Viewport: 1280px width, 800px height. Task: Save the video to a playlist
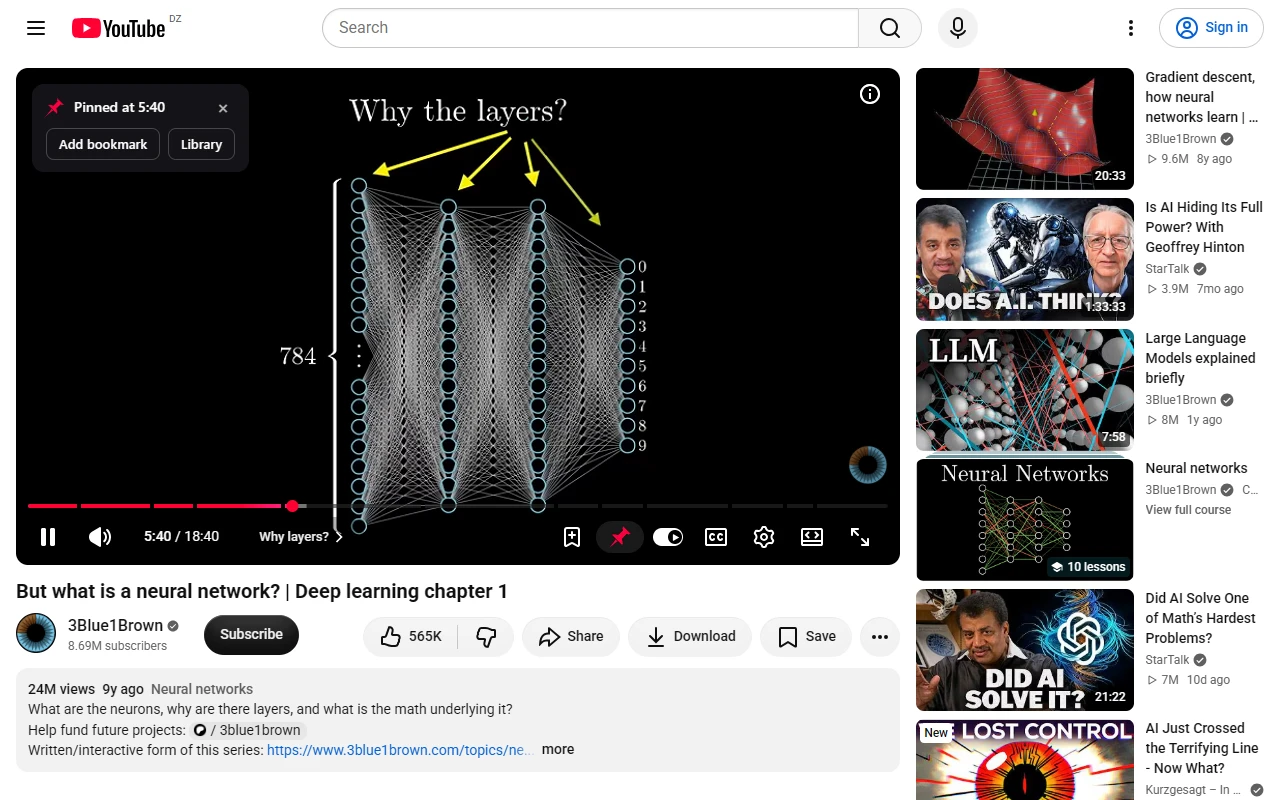coord(806,636)
